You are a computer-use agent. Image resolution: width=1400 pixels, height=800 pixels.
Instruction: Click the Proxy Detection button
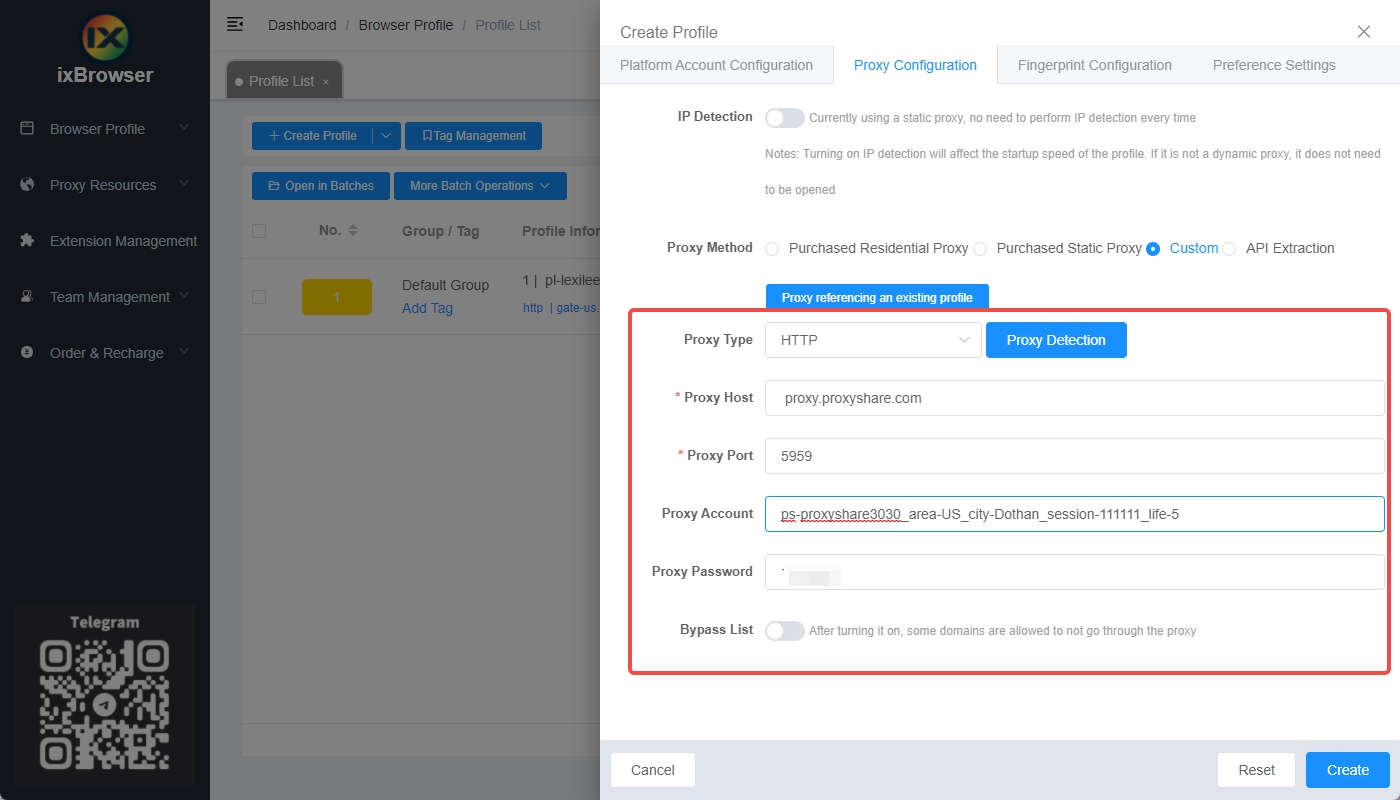coord(1056,340)
